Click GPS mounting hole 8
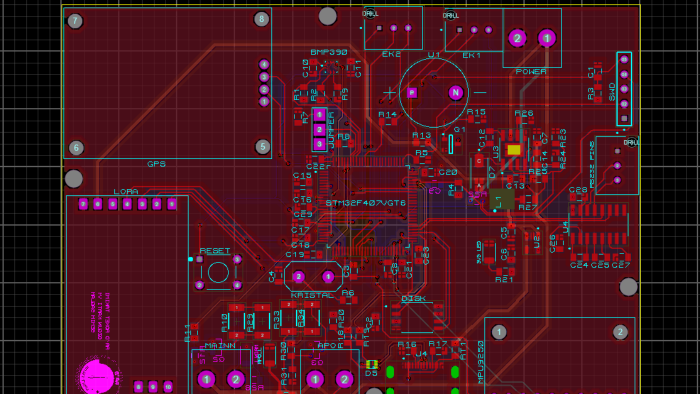This screenshot has width=700, height=394. (262, 19)
